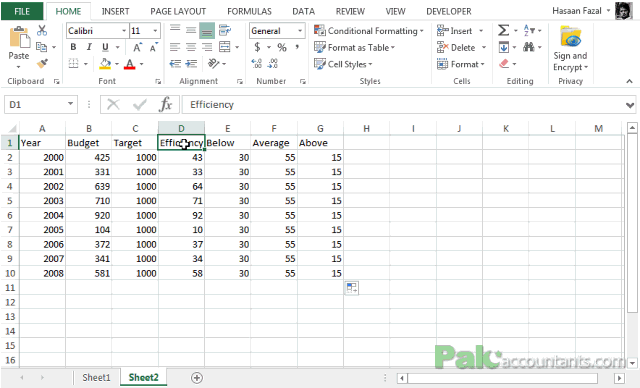Switch to the FORMULAS tab
The width and height of the screenshot is (640, 388).
[249, 11]
